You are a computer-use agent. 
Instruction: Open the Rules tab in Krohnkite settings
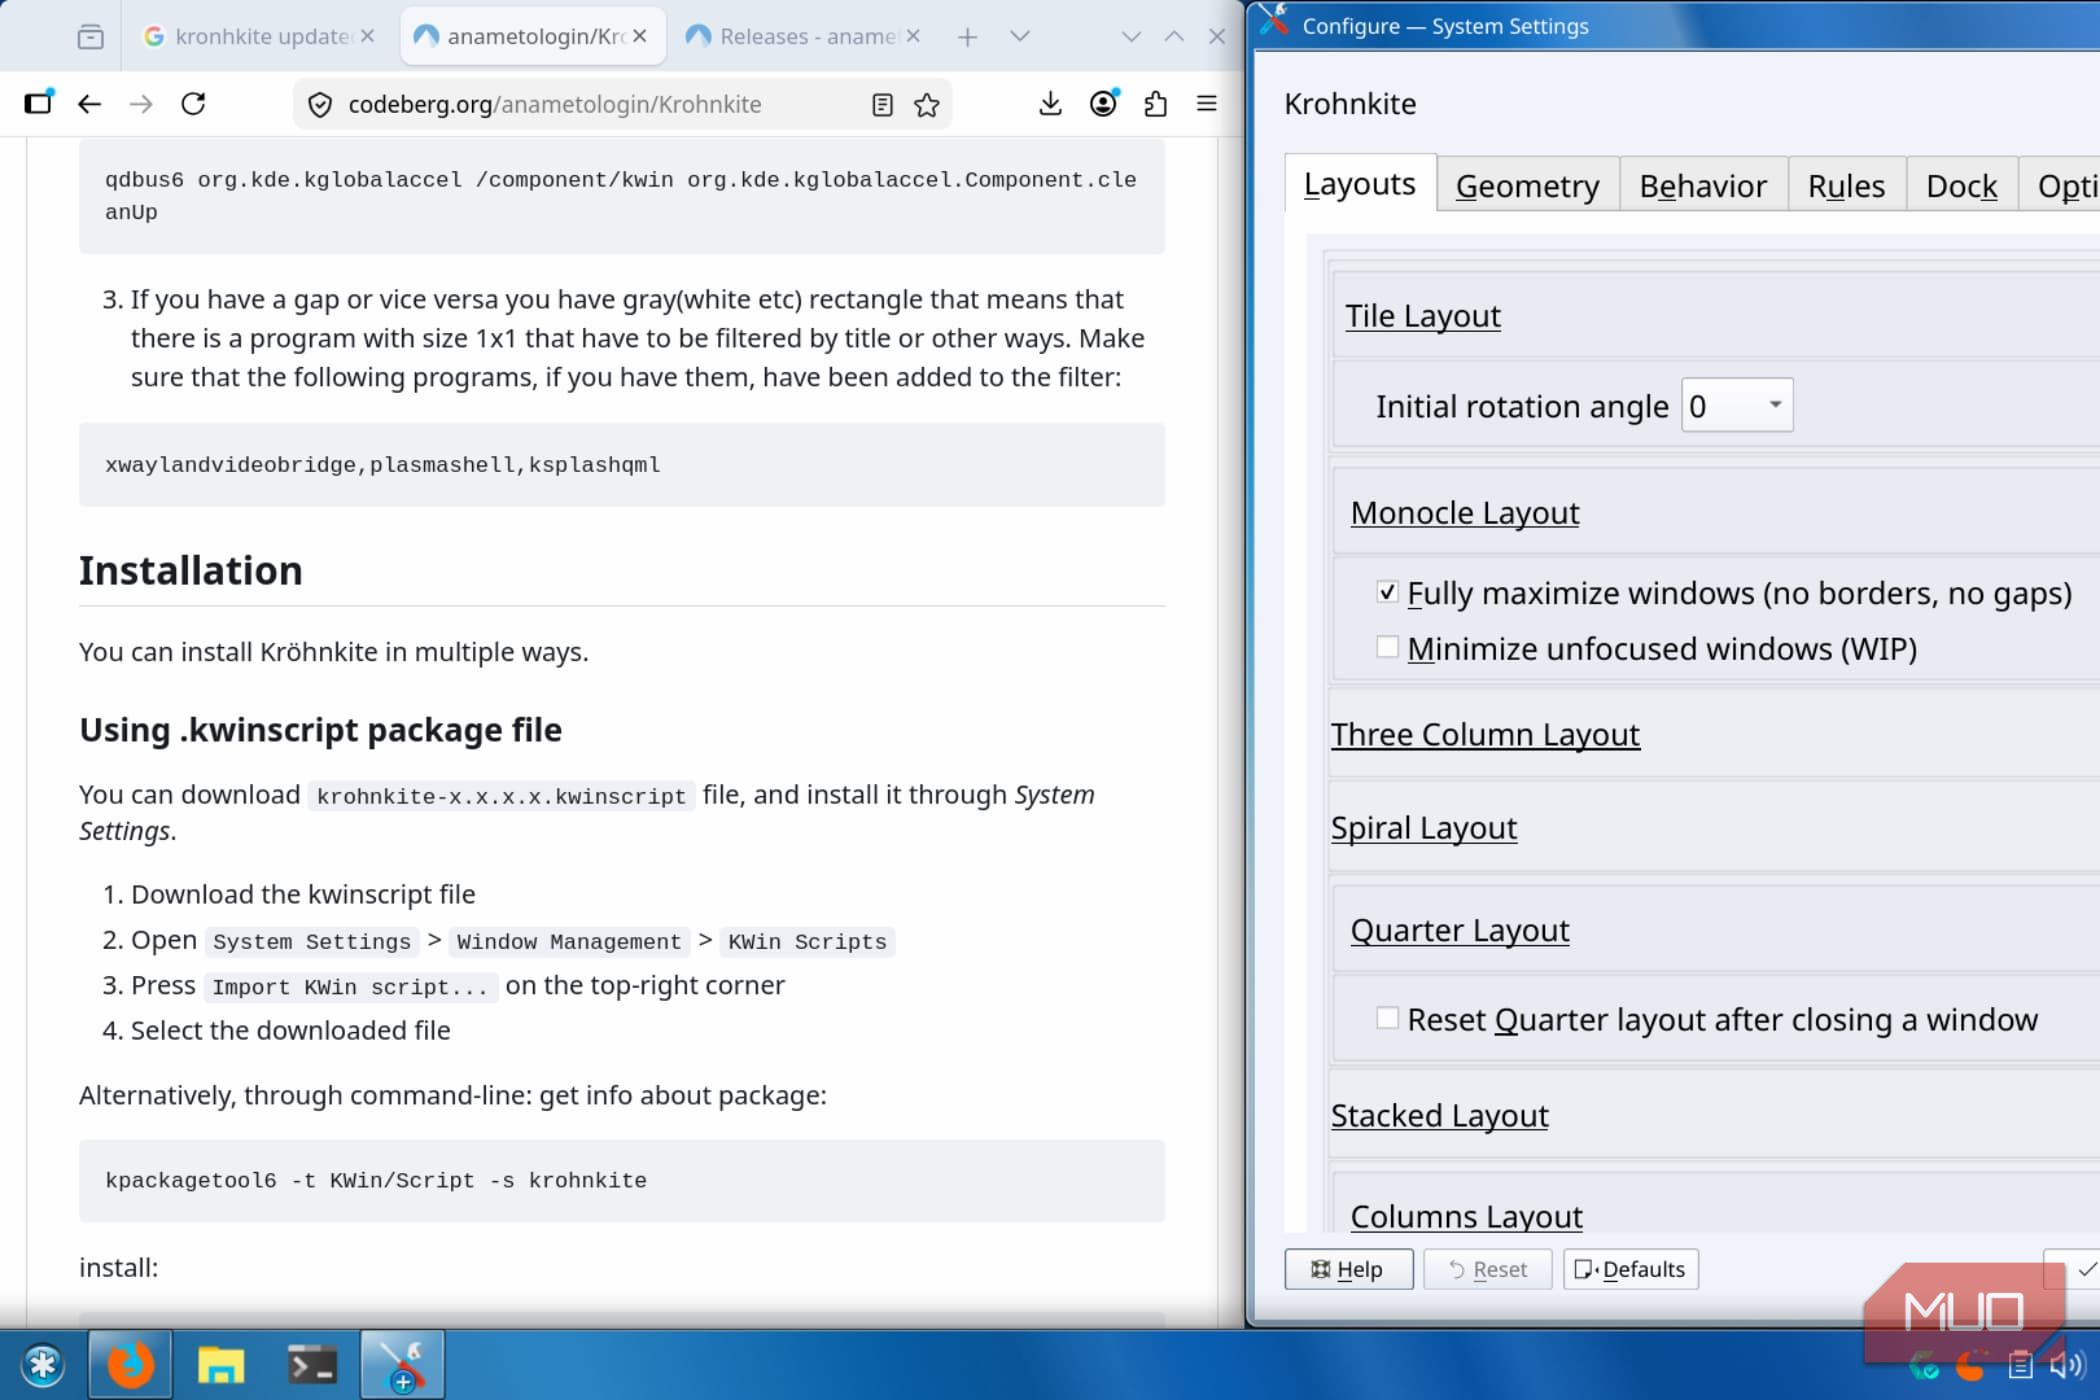tap(1846, 186)
